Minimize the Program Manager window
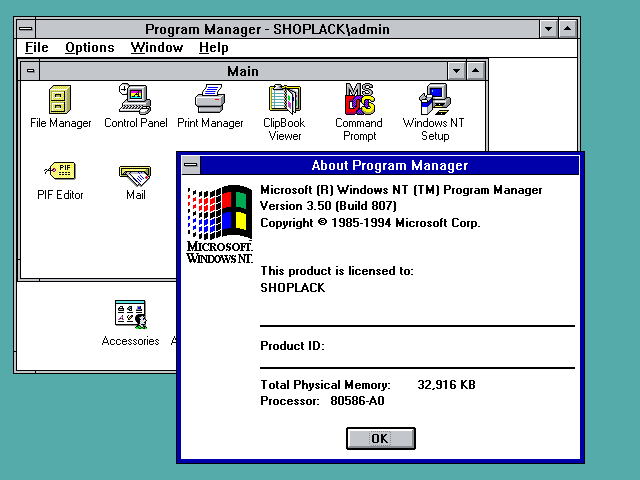Image resolution: width=640 pixels, height=480 pixels. click(x=549, y=29)
